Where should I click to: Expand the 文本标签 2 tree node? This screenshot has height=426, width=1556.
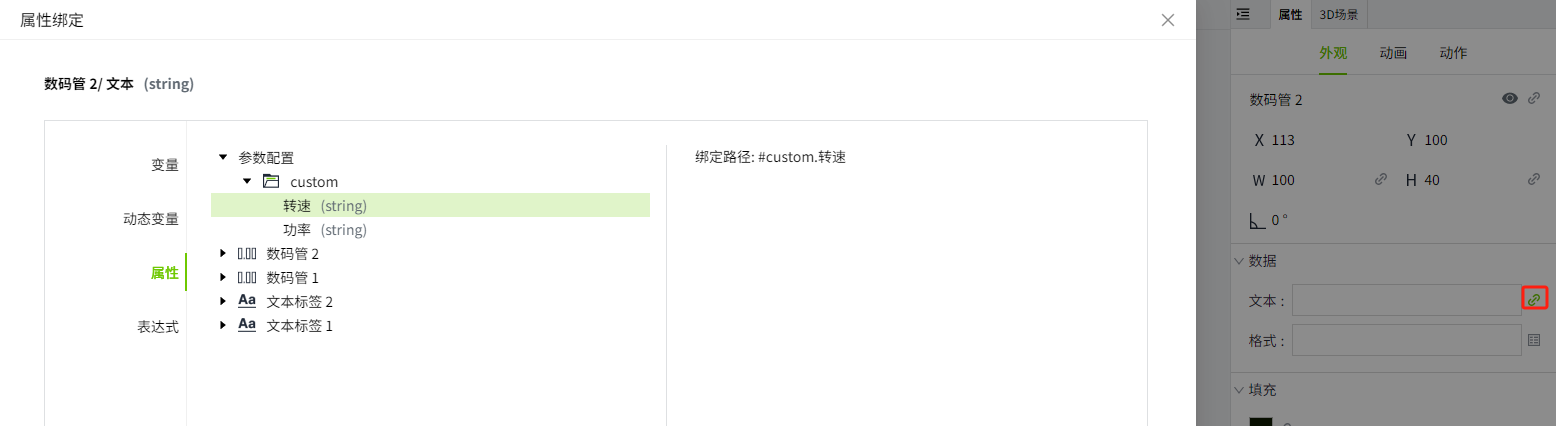tap(223, 302)
